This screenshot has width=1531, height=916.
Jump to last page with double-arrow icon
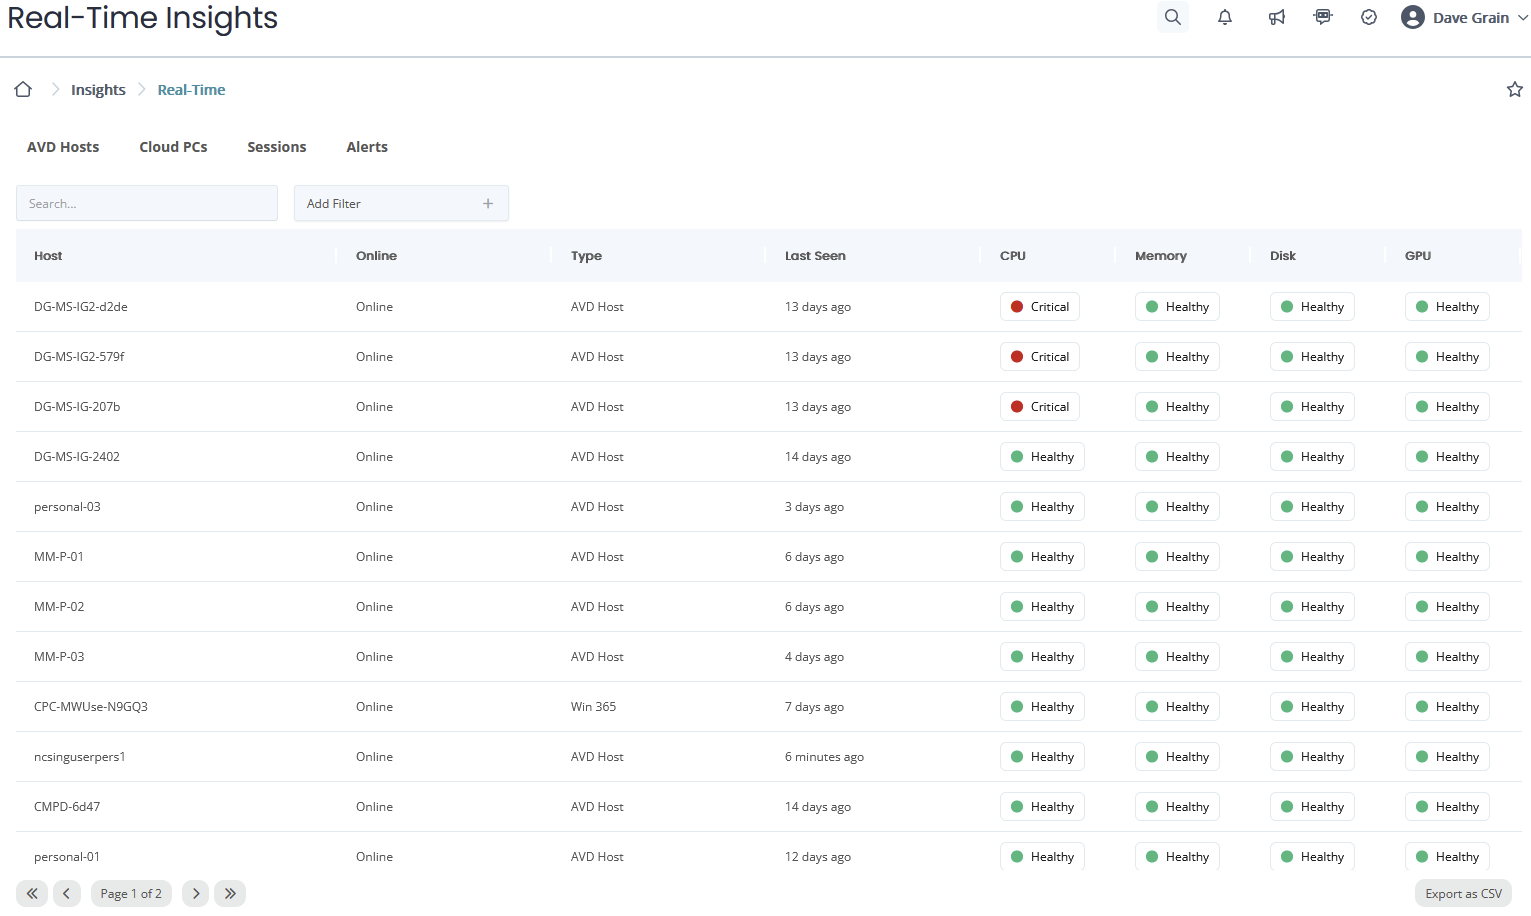230,893
